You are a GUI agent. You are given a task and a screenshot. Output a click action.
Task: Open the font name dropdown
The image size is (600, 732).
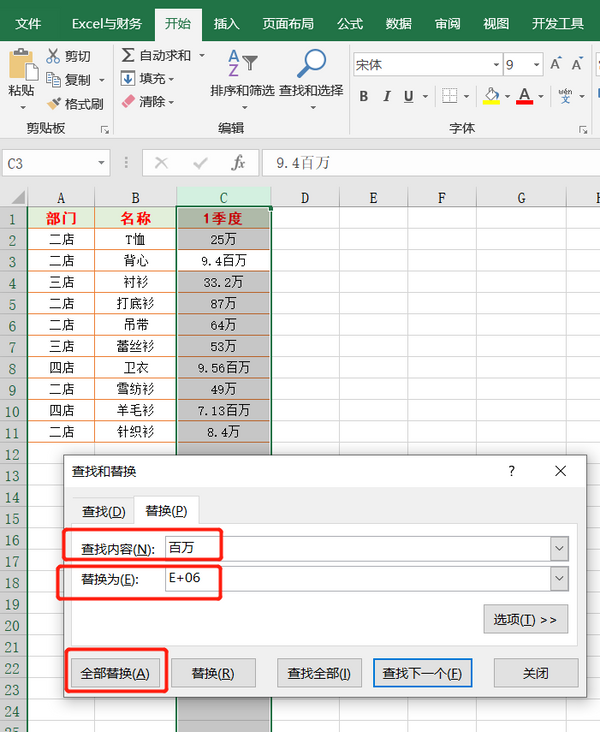point(496,65)
